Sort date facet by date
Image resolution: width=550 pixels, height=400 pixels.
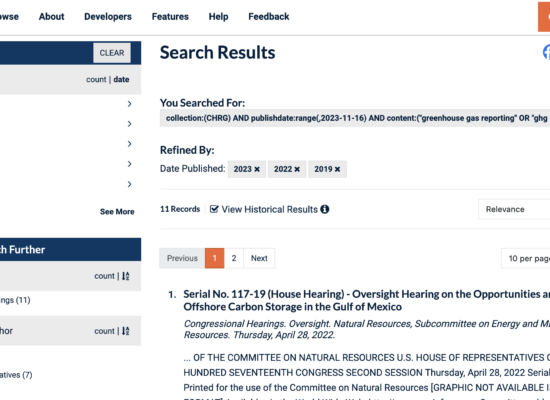click(x=121, y=79)
